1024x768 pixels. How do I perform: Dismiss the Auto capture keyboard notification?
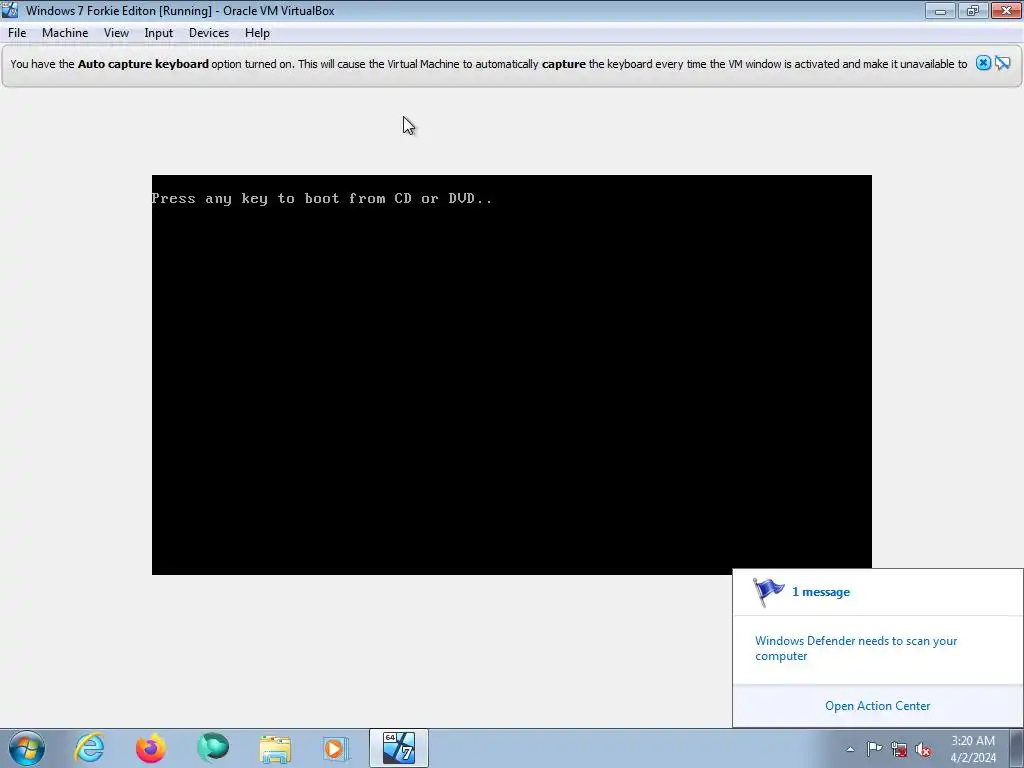pyautogui.click(x=983, y=63)
